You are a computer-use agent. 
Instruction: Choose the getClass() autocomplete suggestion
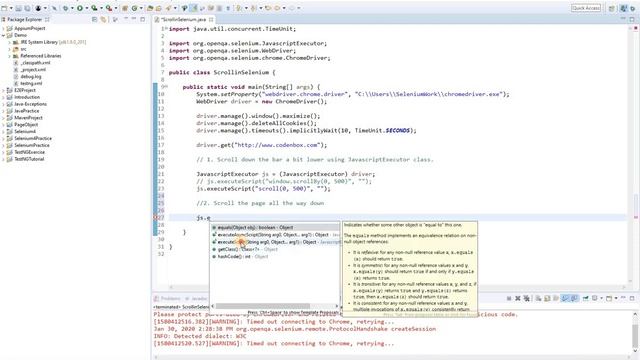click(x=275, y=249)
